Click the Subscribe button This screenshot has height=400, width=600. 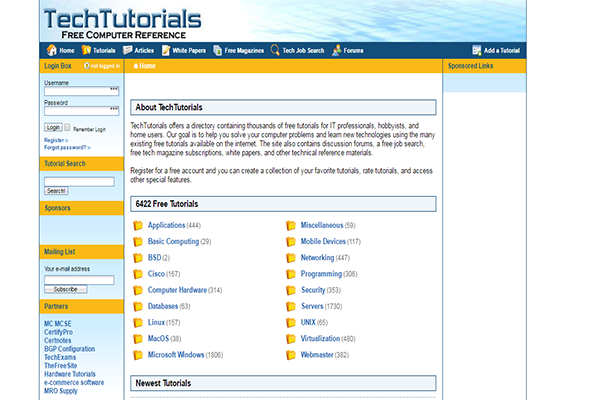[65, 289]
